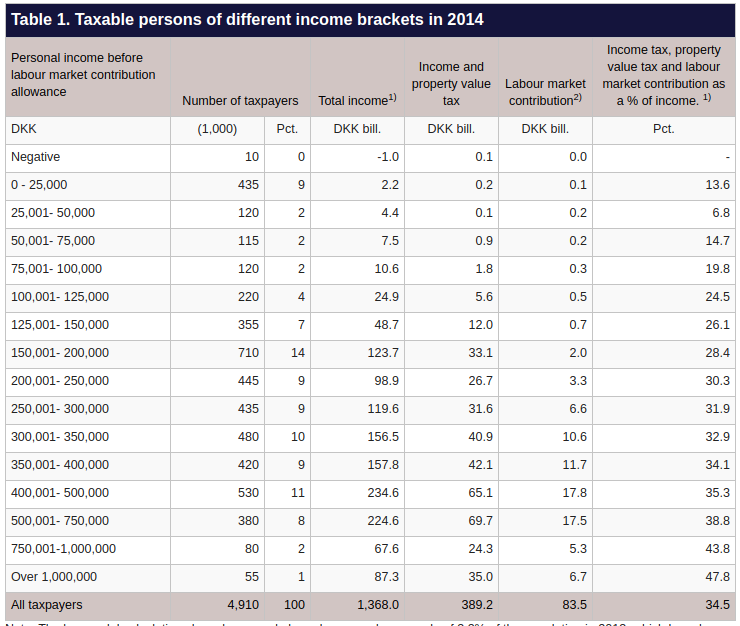
Task: Click the 'Income and property value tax' header
Action: tap(451, 84)
